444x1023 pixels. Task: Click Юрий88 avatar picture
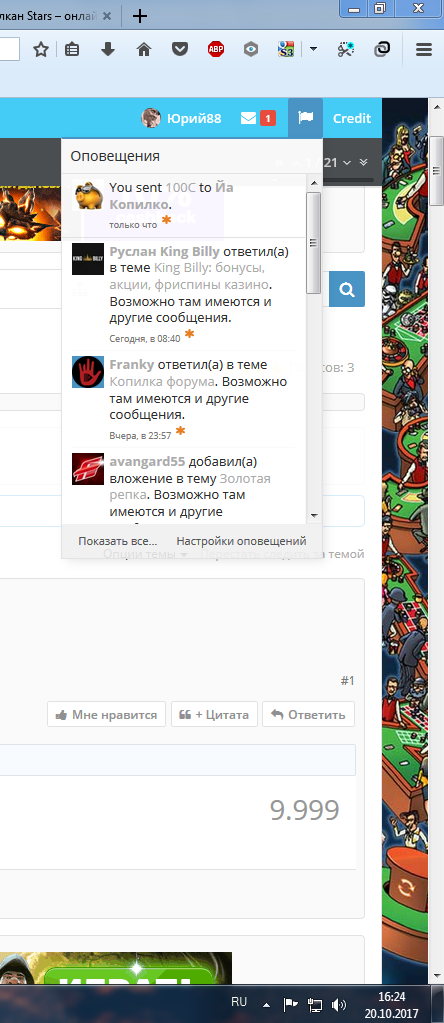pyautogui.click(x=151, y=118)
